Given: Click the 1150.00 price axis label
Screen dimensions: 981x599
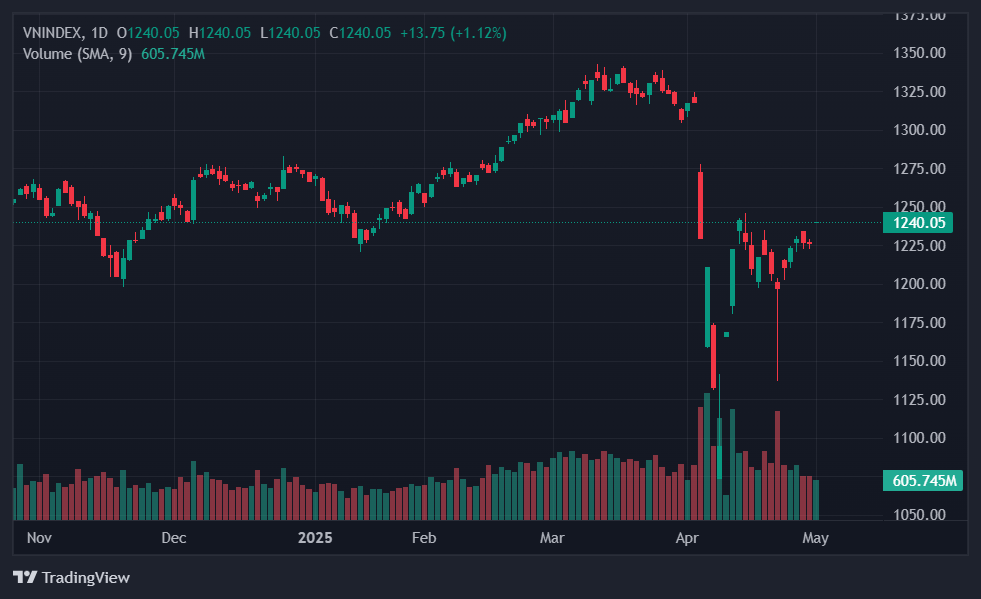Looking at the screenshot, I should (919, 361).
